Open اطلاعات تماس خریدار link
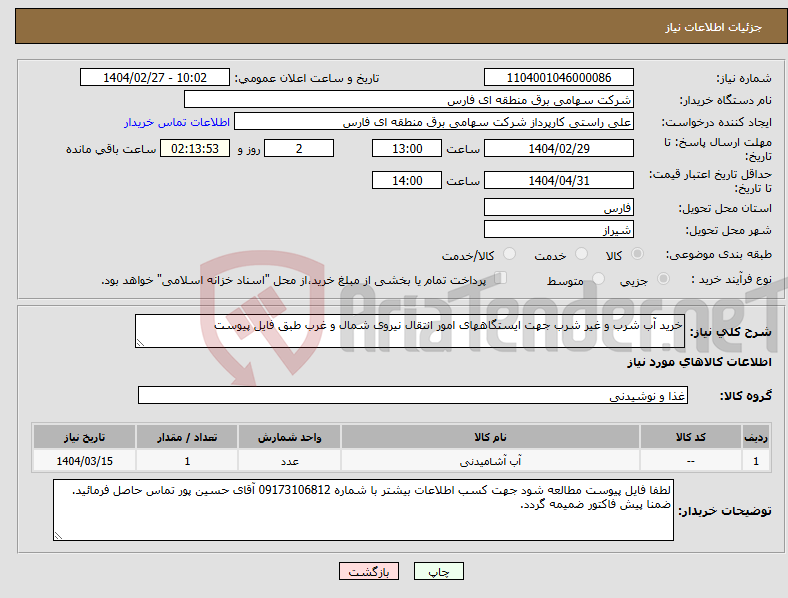The image size is (788, 598). point(177,122)
